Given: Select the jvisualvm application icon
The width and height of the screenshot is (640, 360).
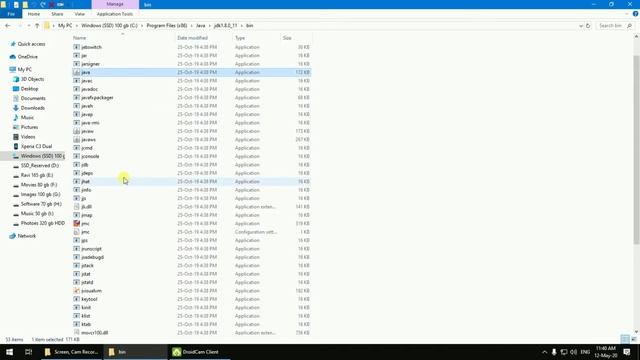Looking at the screenshot, I should [x=76, y=291].
